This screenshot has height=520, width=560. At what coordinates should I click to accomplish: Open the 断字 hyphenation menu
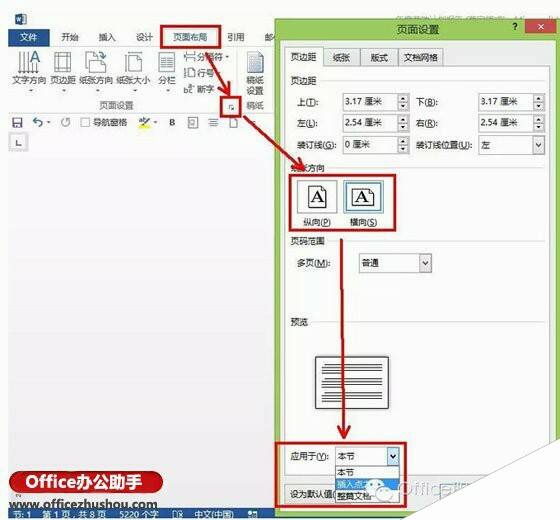pyautogui.click(x=199, y=89)
